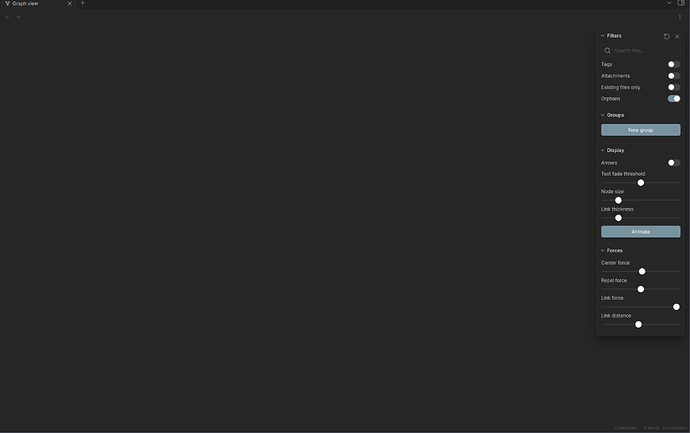Image resolution: width=690 pixels, height=433 pixels.
Task: Click the tab list dropdown chevron
Action: coord(669,3)
